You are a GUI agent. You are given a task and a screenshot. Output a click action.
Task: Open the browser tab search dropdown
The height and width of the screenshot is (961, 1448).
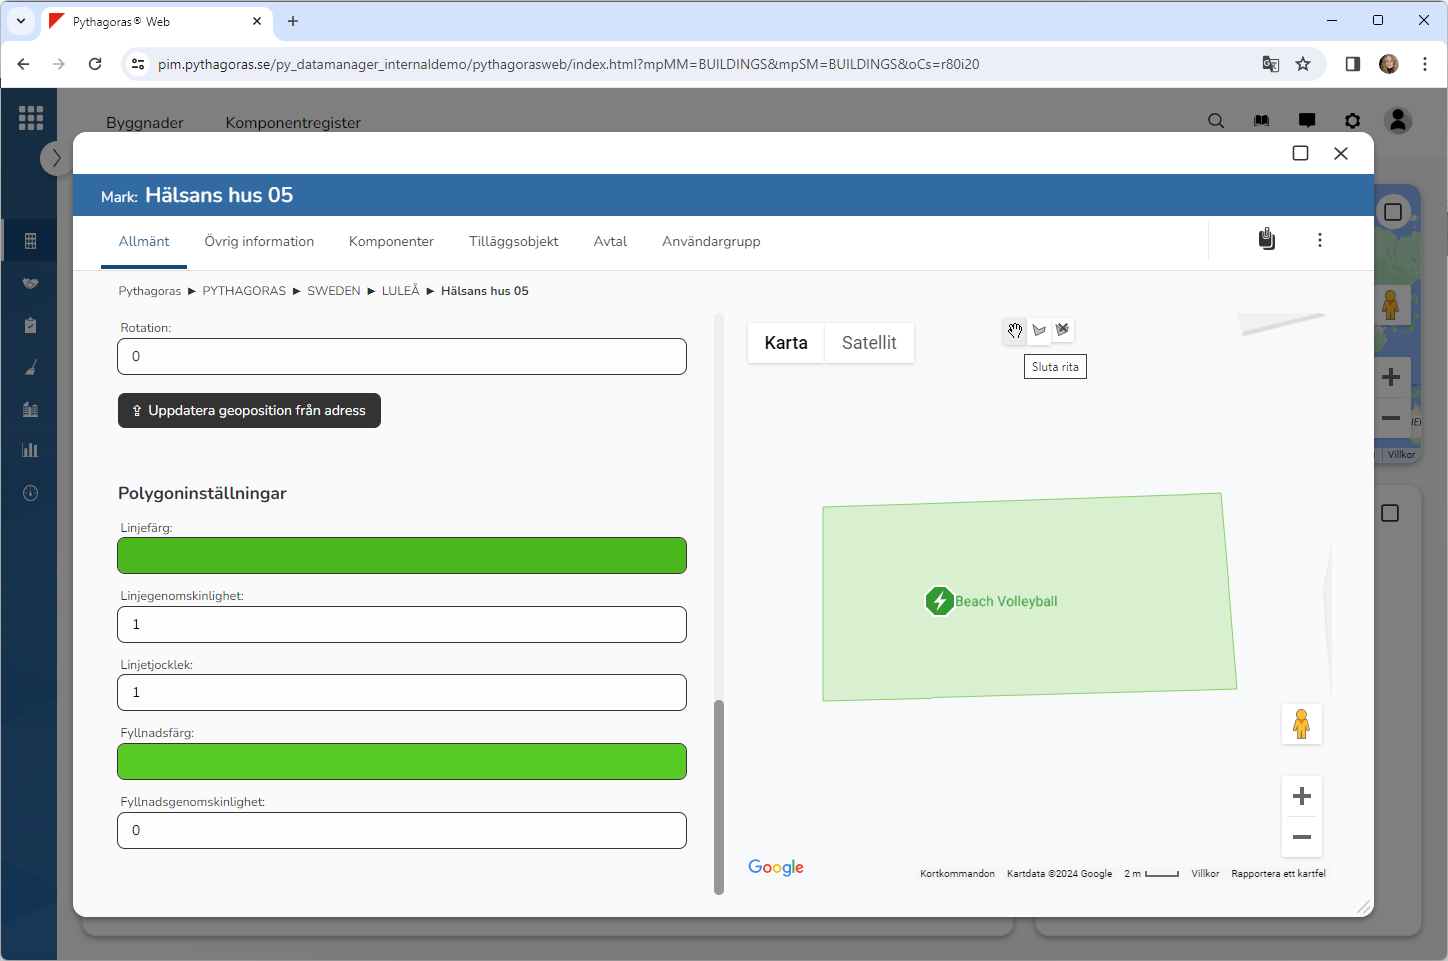21,21
